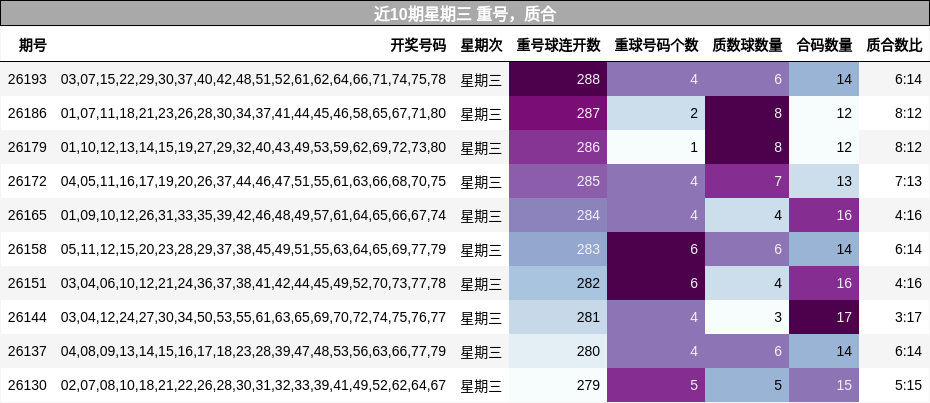
Task: Click 重球号码个数 value 5 in row 26130
Action: [x=656, y=385]
